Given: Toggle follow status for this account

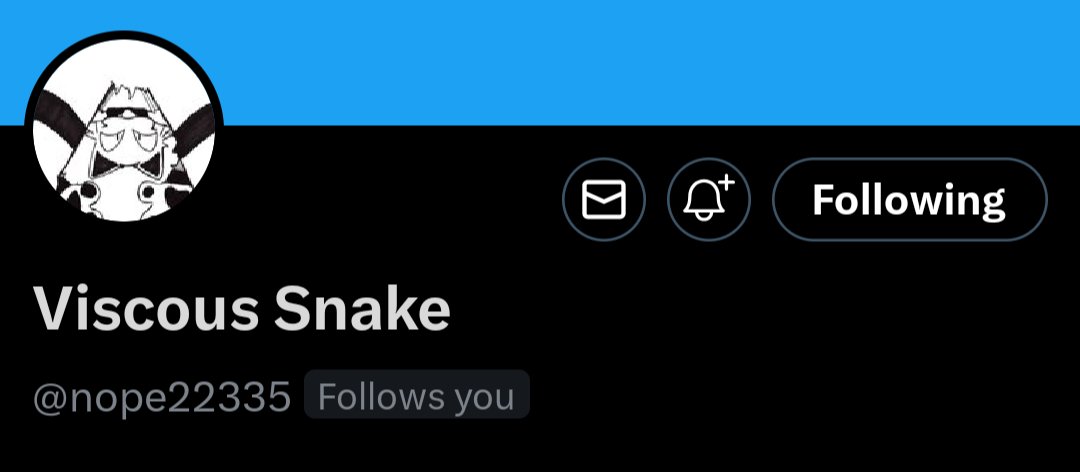Looking at the screenshot, I should [909, 199].
